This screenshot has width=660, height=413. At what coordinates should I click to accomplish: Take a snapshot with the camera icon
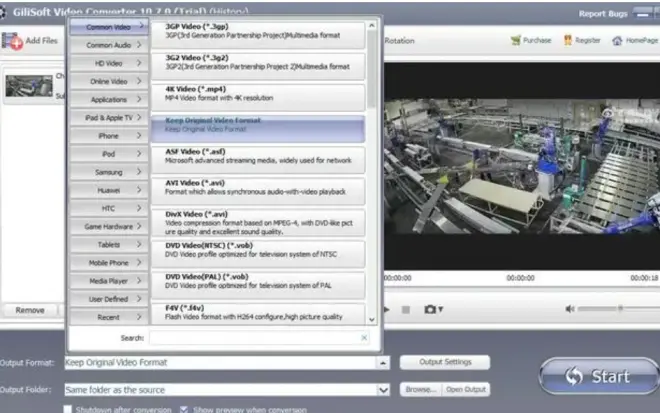tap(430, 309)
